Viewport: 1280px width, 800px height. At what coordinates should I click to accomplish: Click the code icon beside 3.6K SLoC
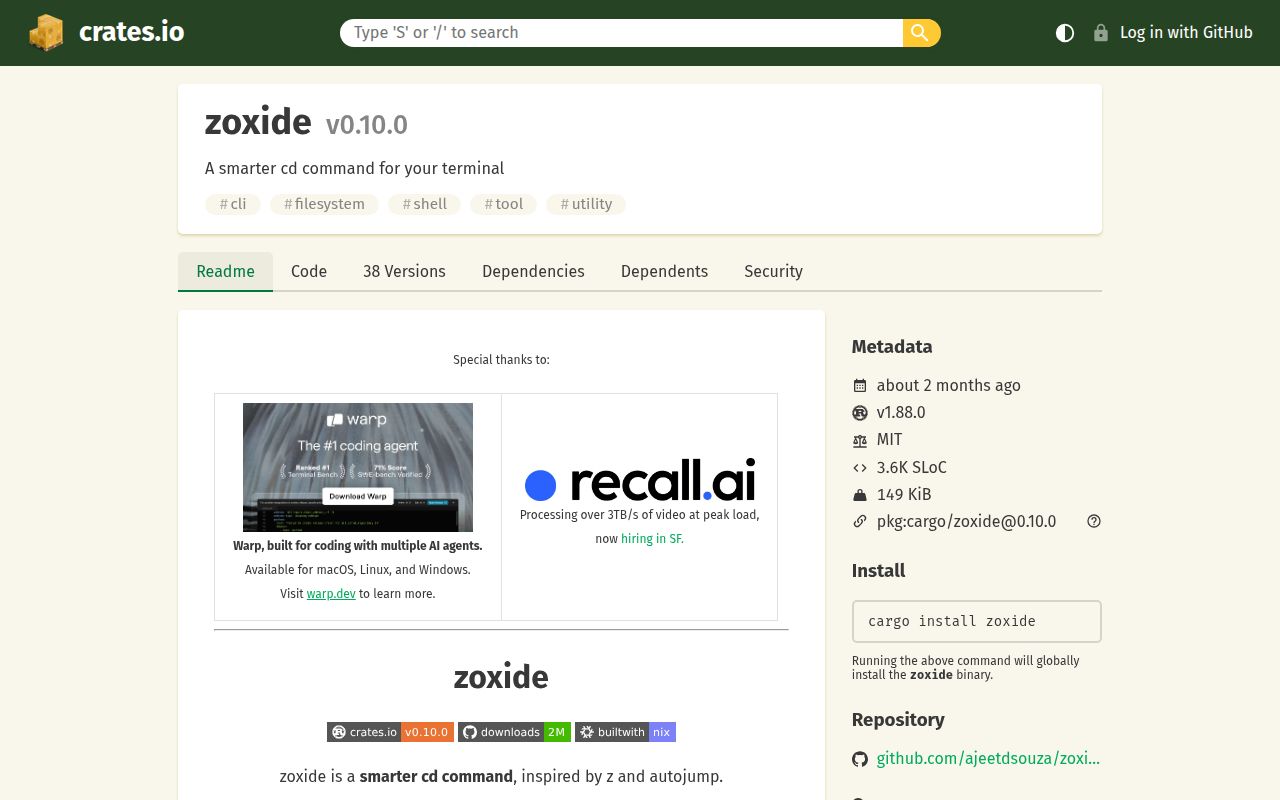(860, 467)
